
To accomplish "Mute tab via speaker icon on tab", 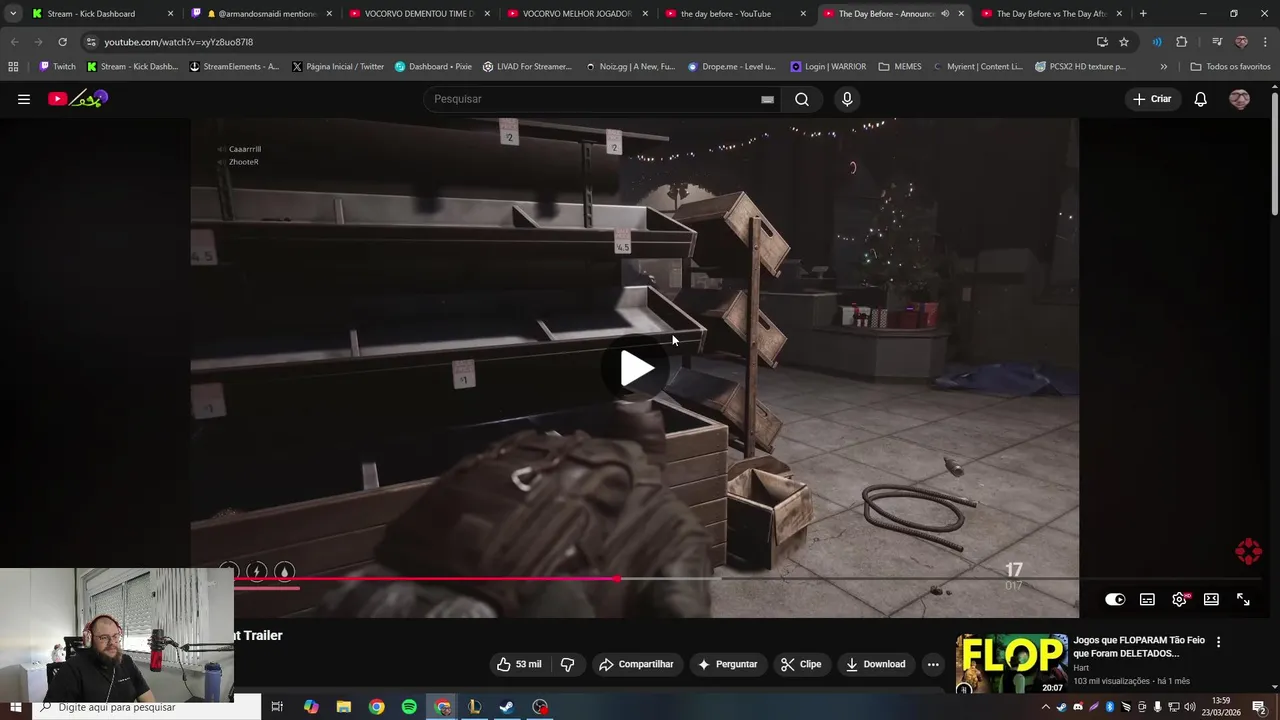I will (945, 14).
